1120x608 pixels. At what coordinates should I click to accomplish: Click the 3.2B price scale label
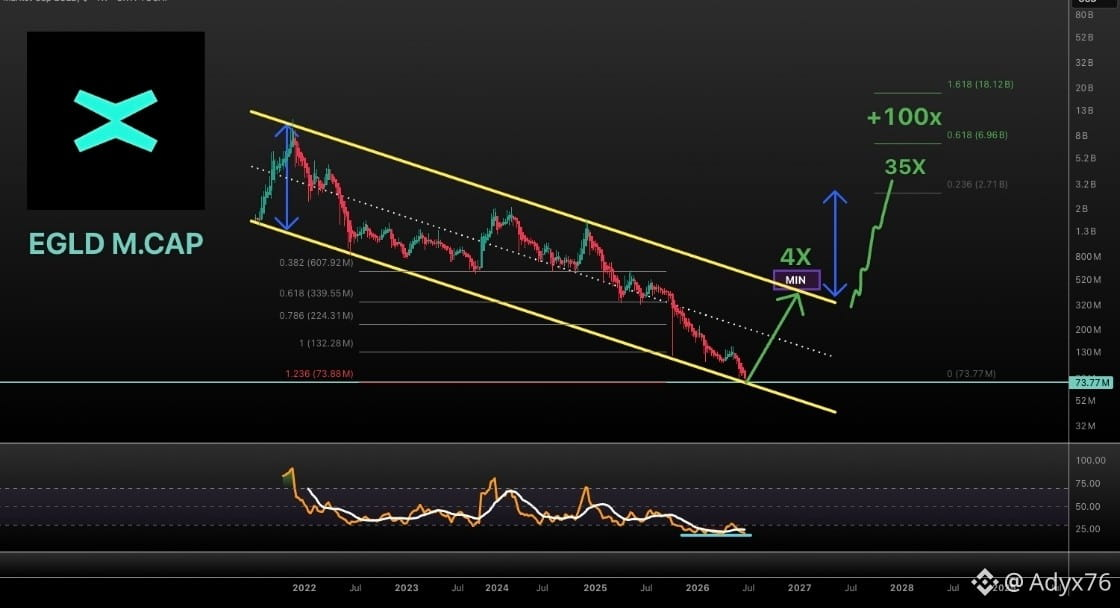pos(1085,184)
